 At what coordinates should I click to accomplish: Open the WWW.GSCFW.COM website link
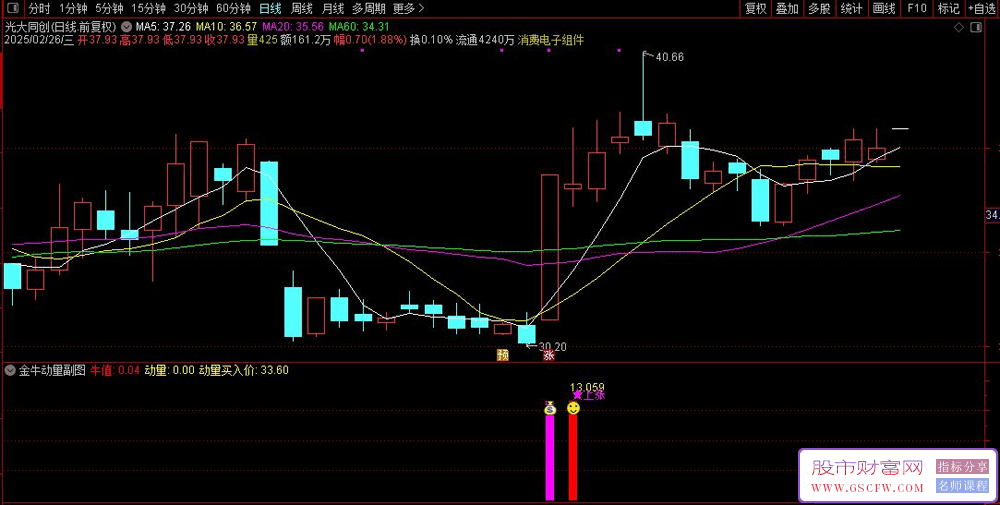(x=868, y=488)
